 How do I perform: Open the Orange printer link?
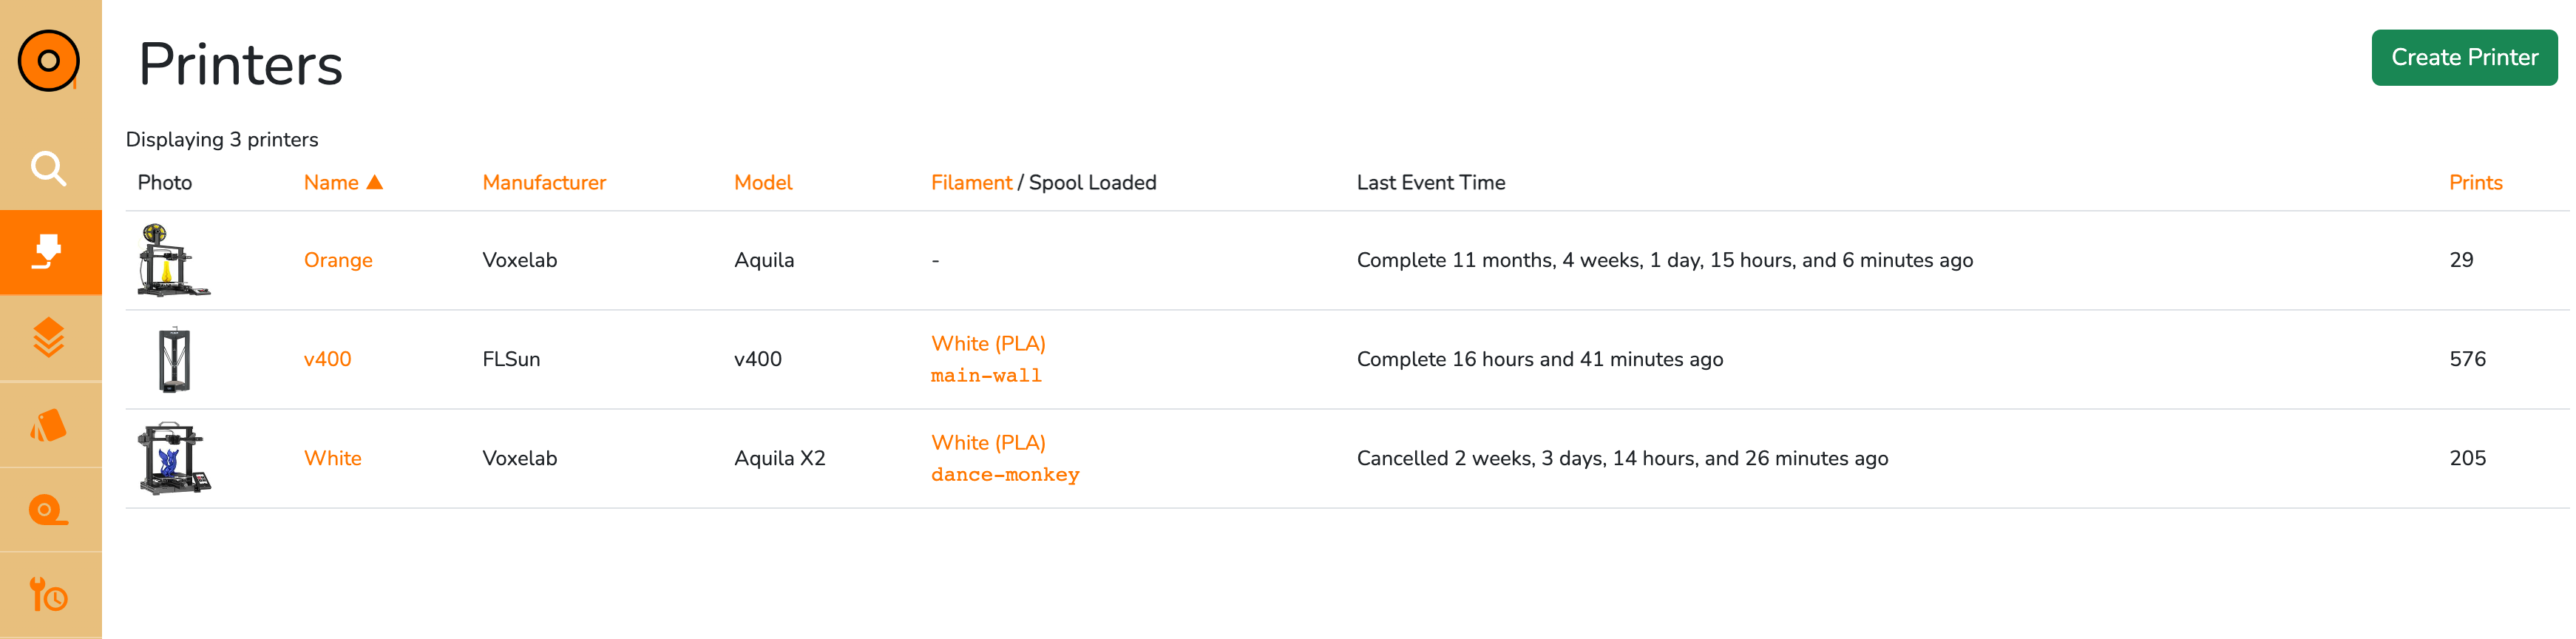click(x=338, y=260)
